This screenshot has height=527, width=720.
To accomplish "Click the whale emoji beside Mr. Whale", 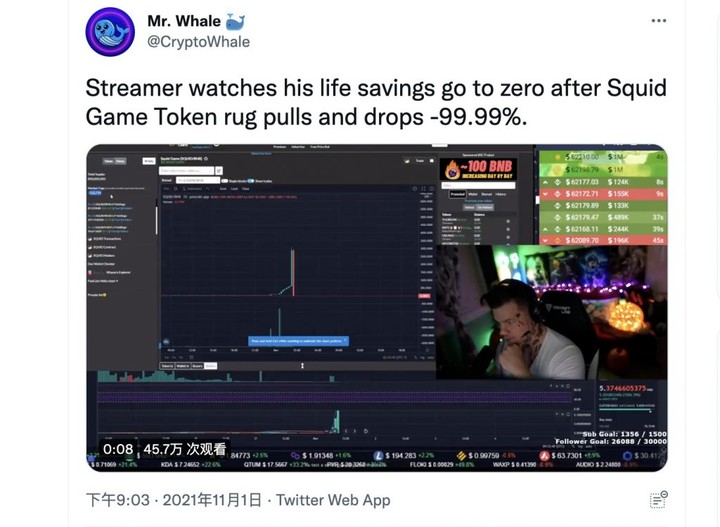I will [236, 21].
